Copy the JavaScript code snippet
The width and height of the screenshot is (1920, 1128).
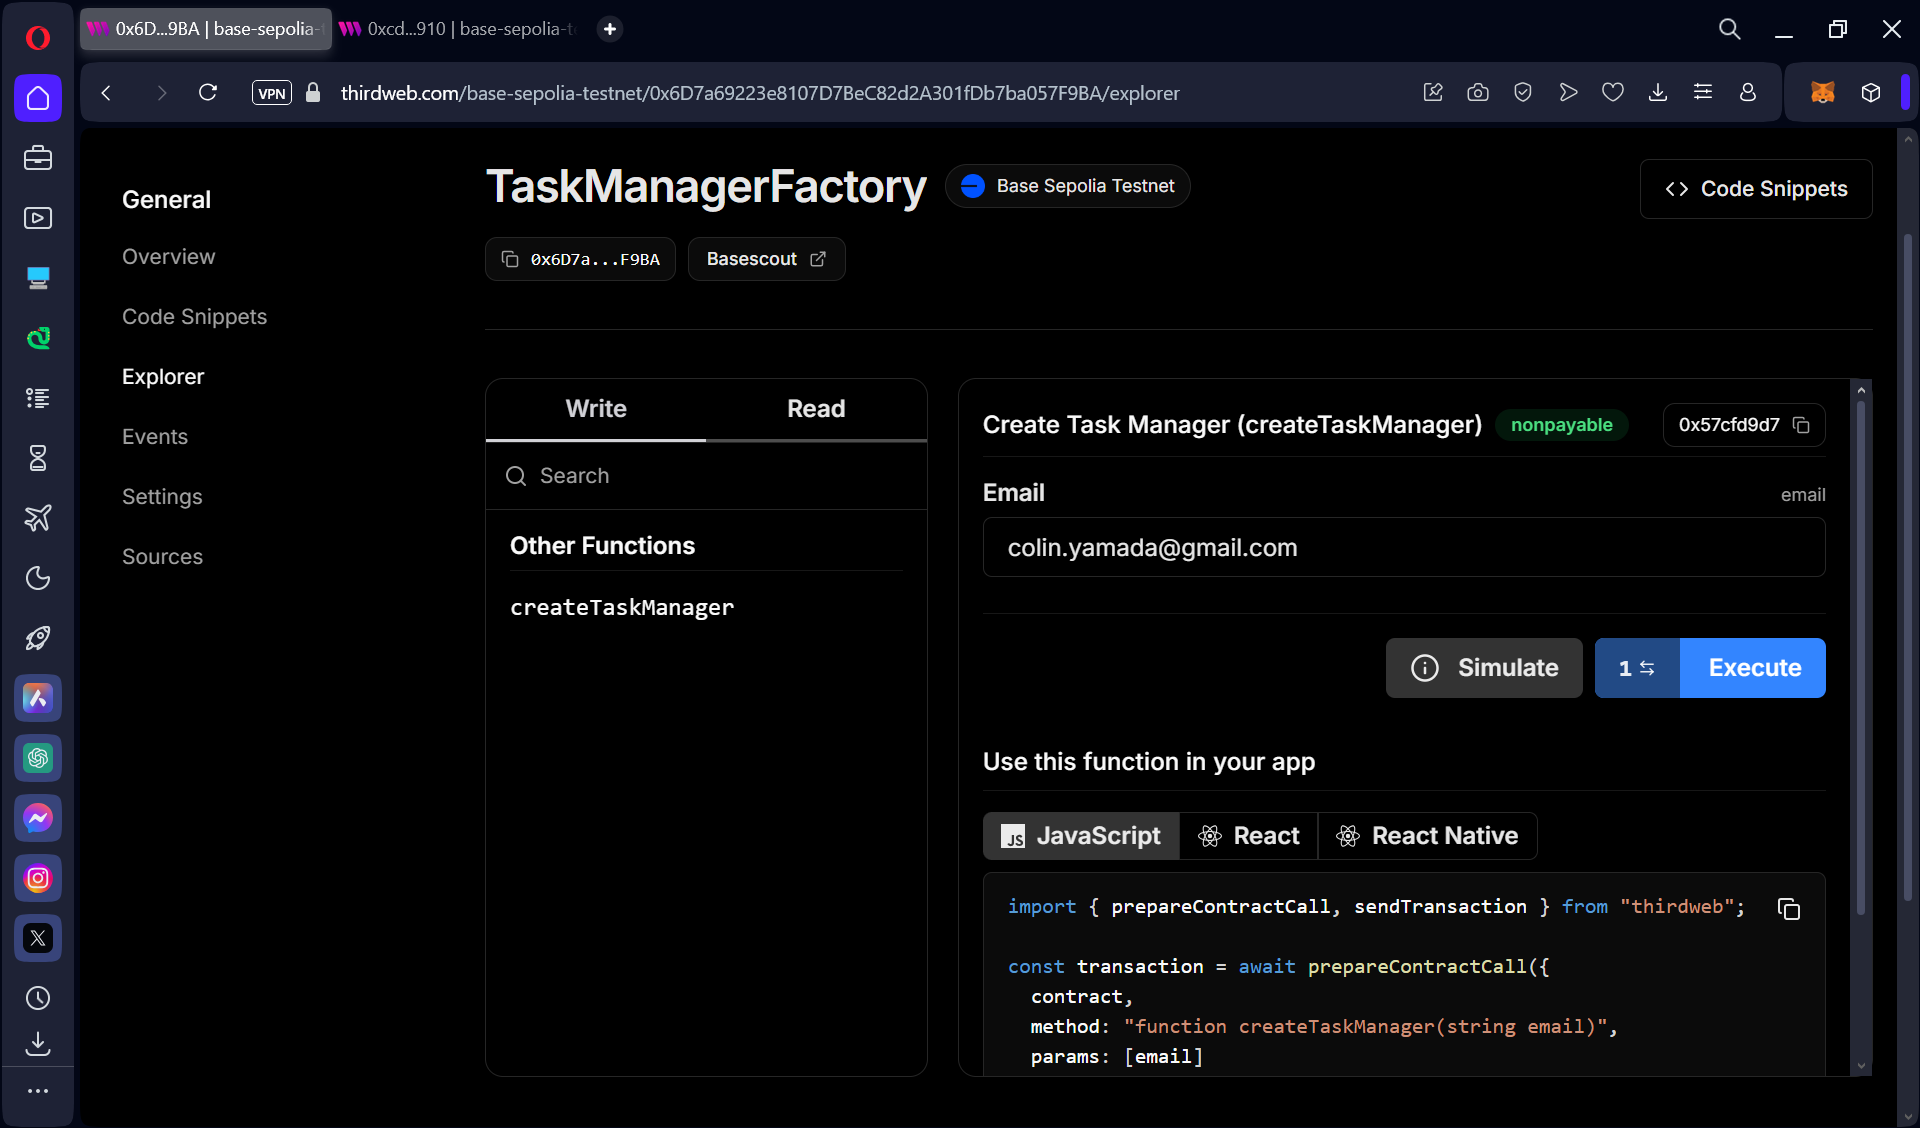click(1788, 908)
